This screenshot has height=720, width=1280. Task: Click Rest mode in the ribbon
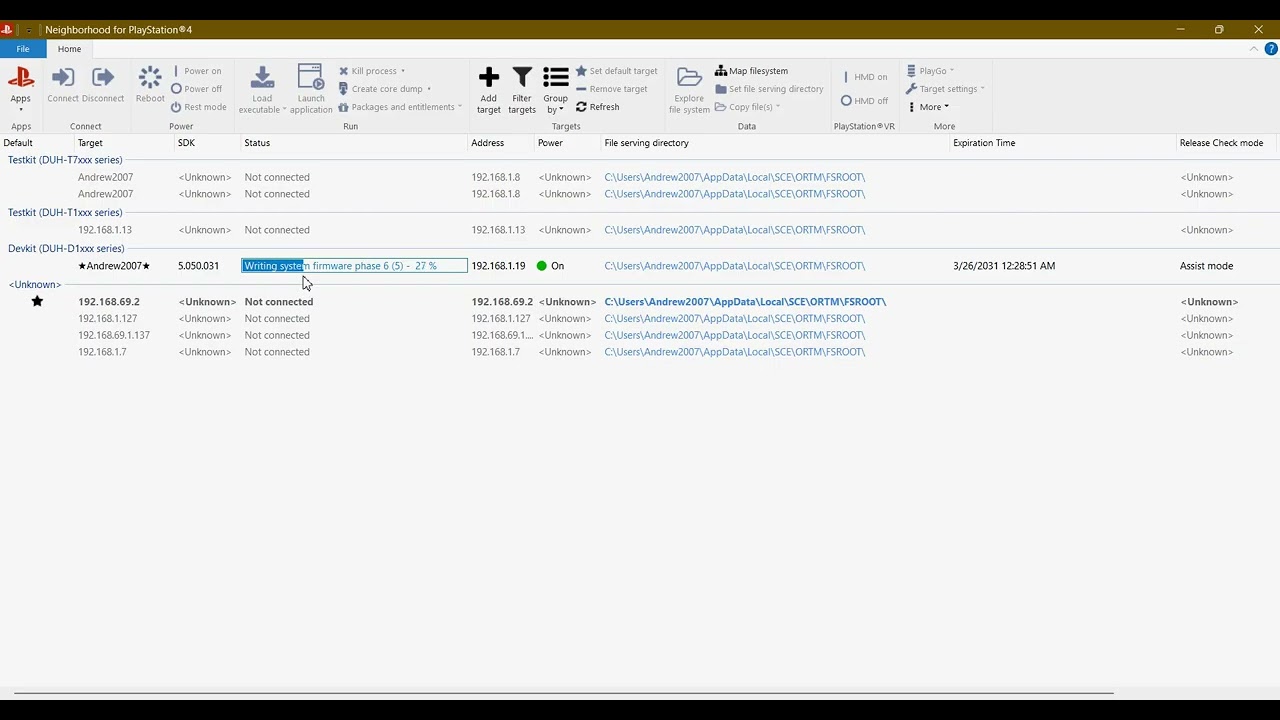198,107
